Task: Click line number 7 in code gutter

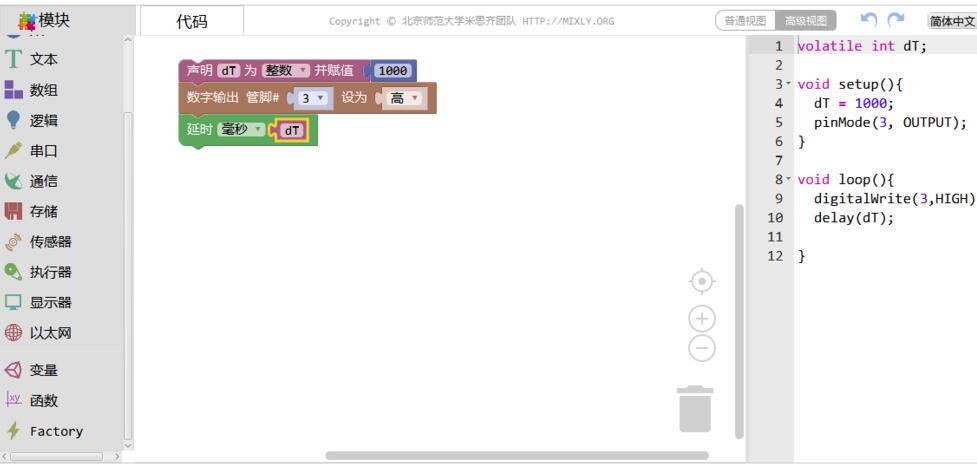Action: pyautogui.click(x=779, y=161)
